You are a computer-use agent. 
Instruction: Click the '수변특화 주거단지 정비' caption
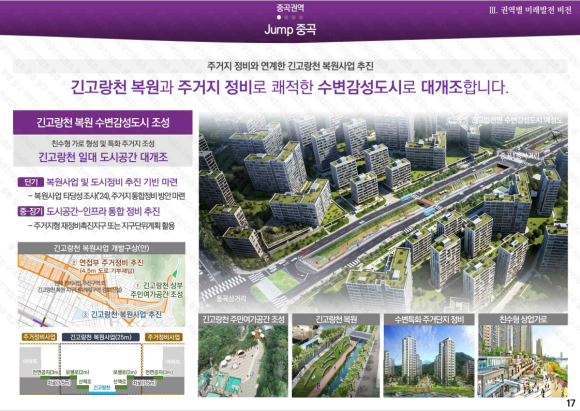click(x=429, y=319)
